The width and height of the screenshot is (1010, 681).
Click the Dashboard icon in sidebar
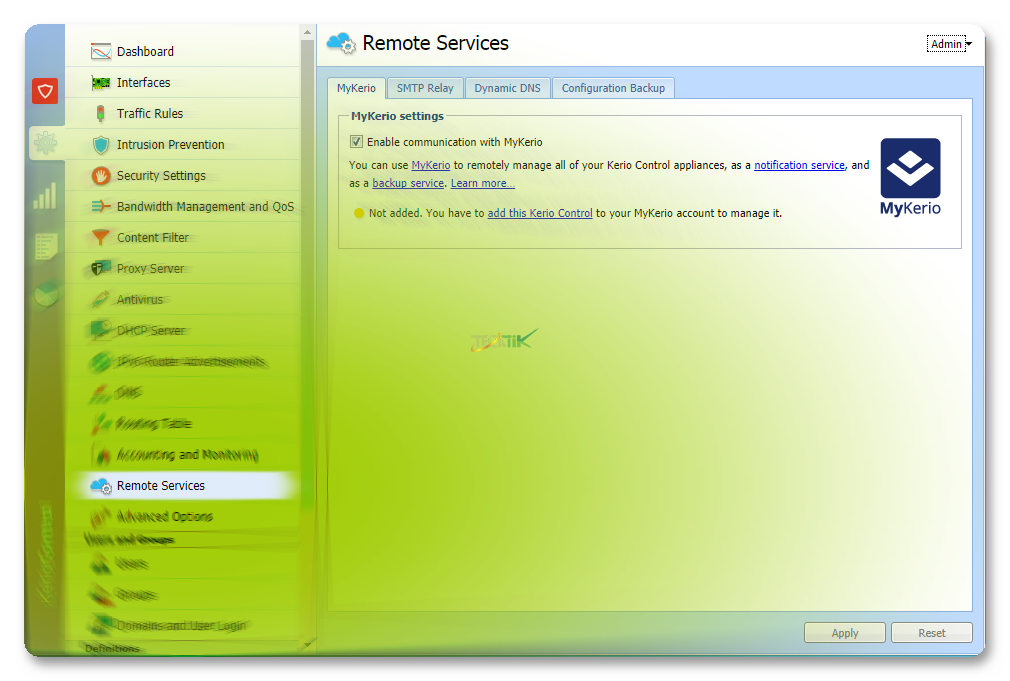(x=101, y=52)
